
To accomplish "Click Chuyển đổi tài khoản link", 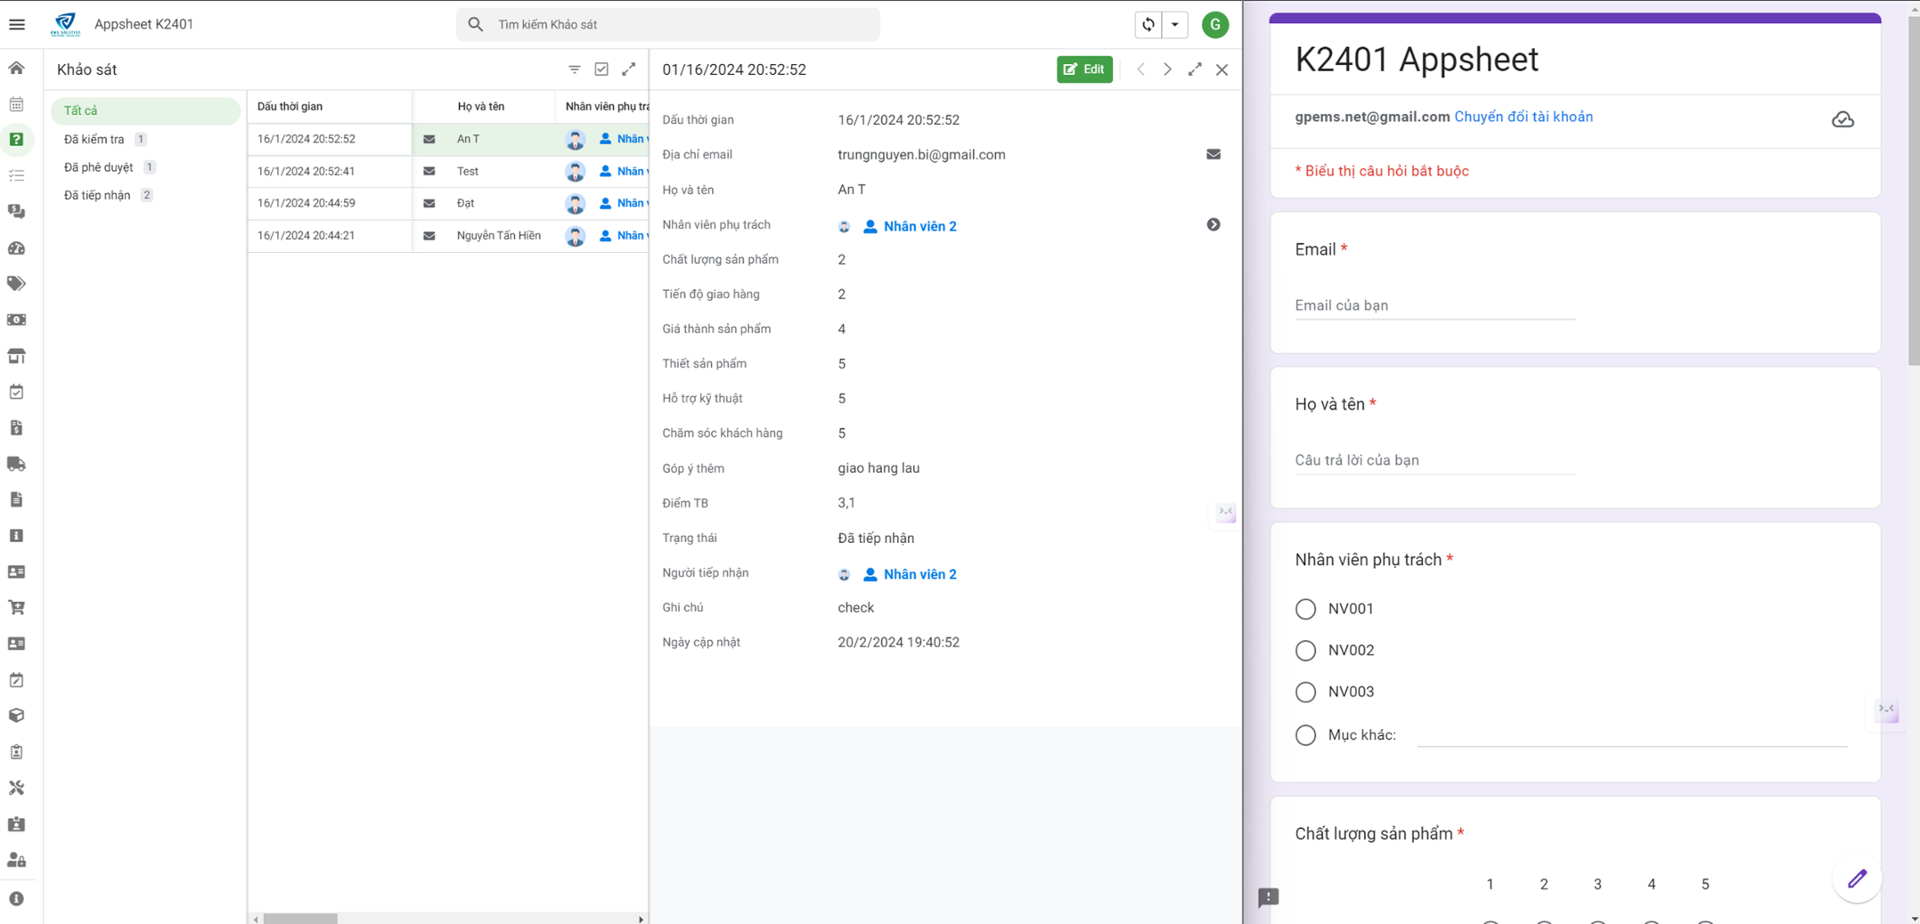I will tap(1523, 117).
